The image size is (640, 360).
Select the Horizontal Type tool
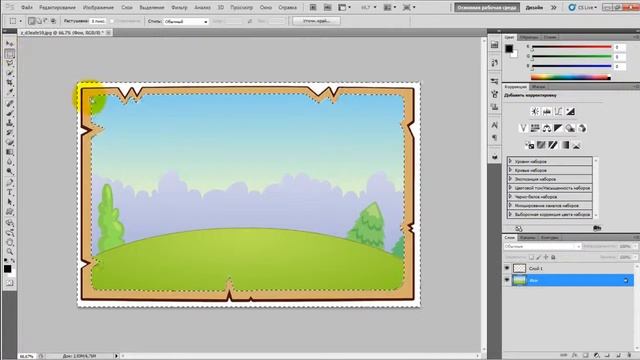click(x=10, y=192)
